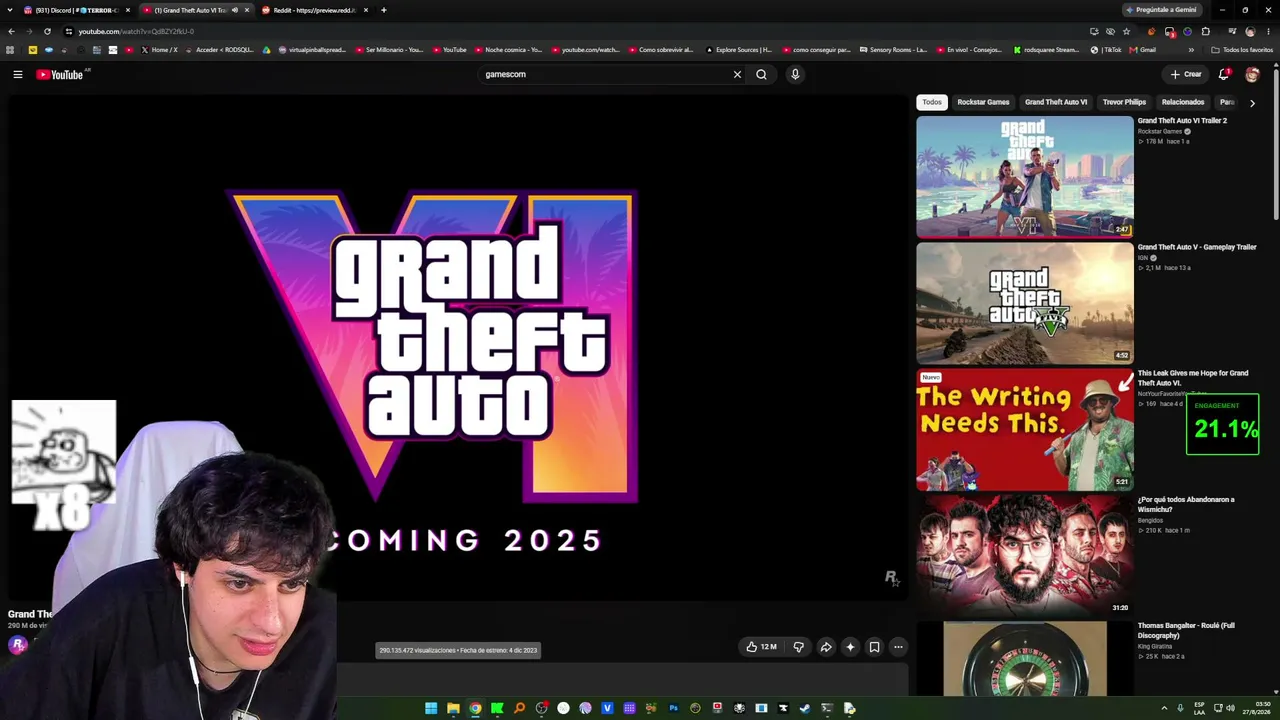This screenshot has height=720, width=1280.
Task: Click the Chrome address bar URL
Action: [x=137, y=31]
